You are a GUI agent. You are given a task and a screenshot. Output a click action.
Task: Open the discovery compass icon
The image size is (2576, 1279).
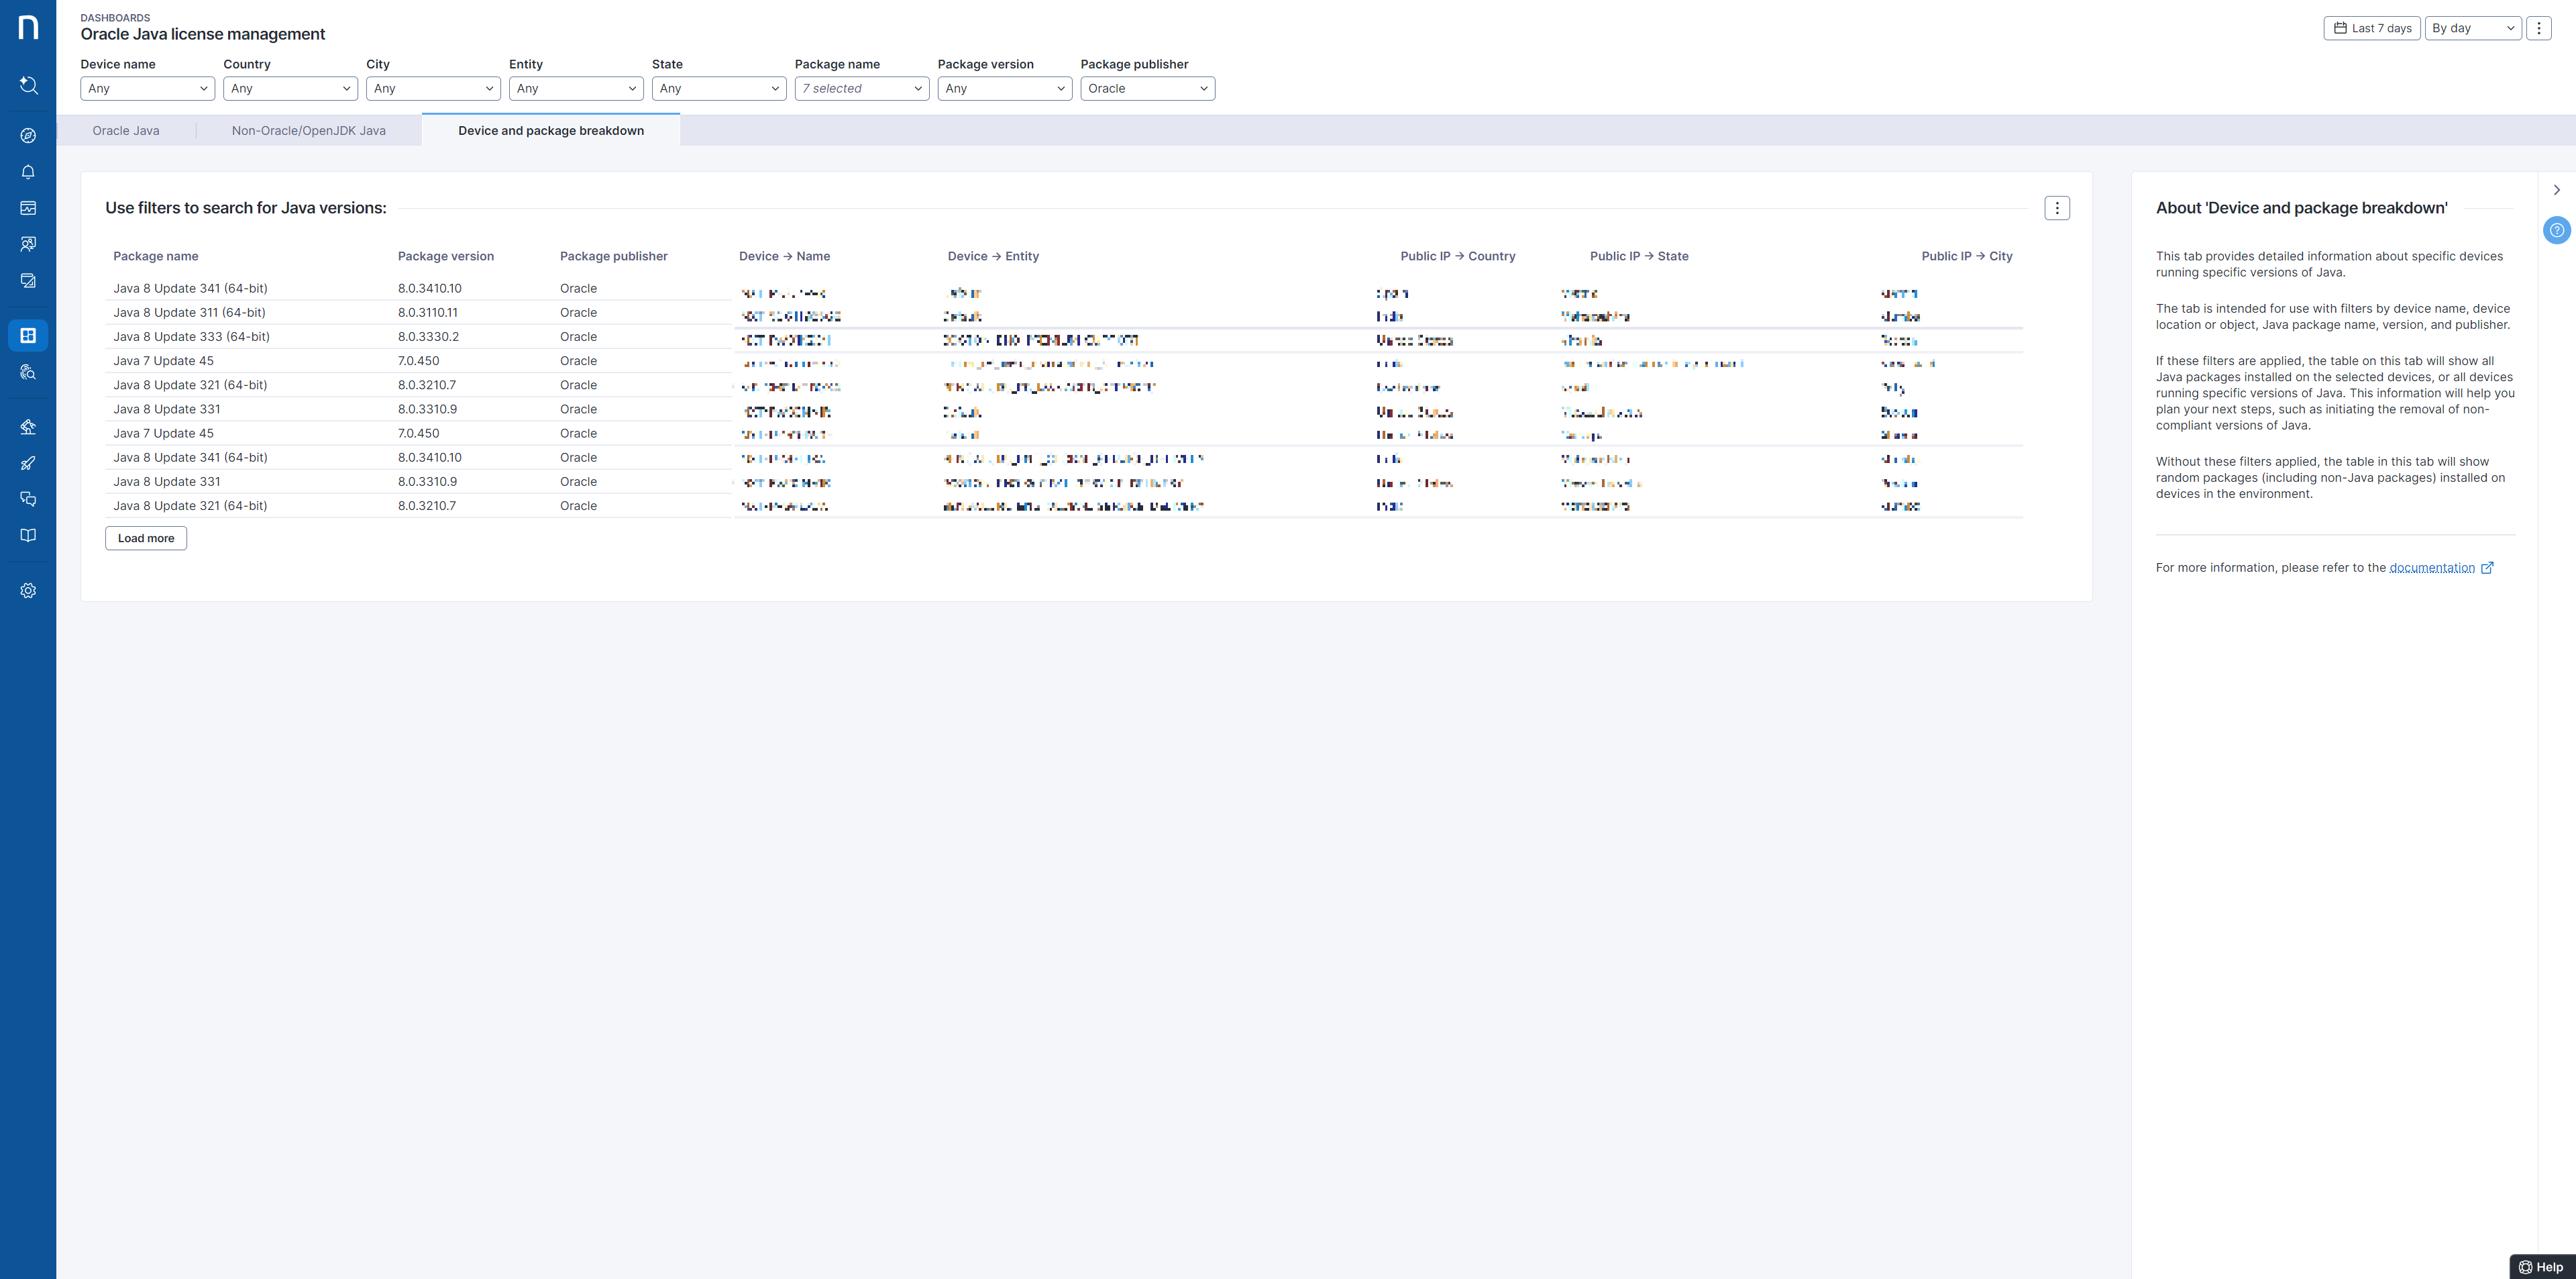(28, 135)
